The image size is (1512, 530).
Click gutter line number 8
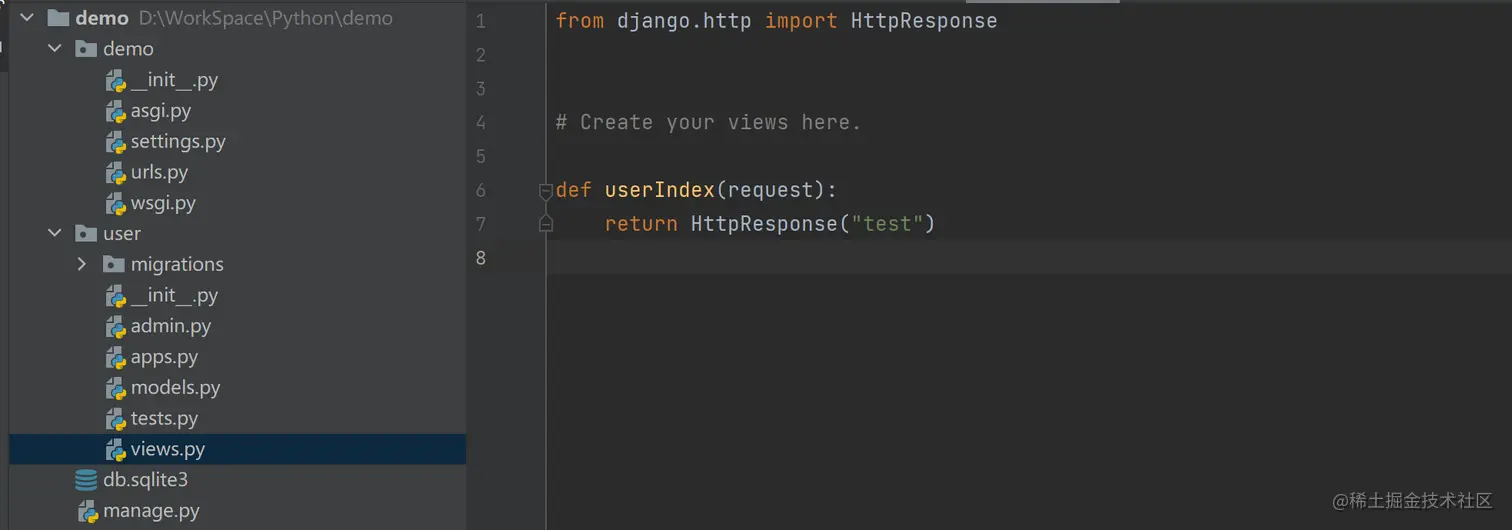click(481, 258)
